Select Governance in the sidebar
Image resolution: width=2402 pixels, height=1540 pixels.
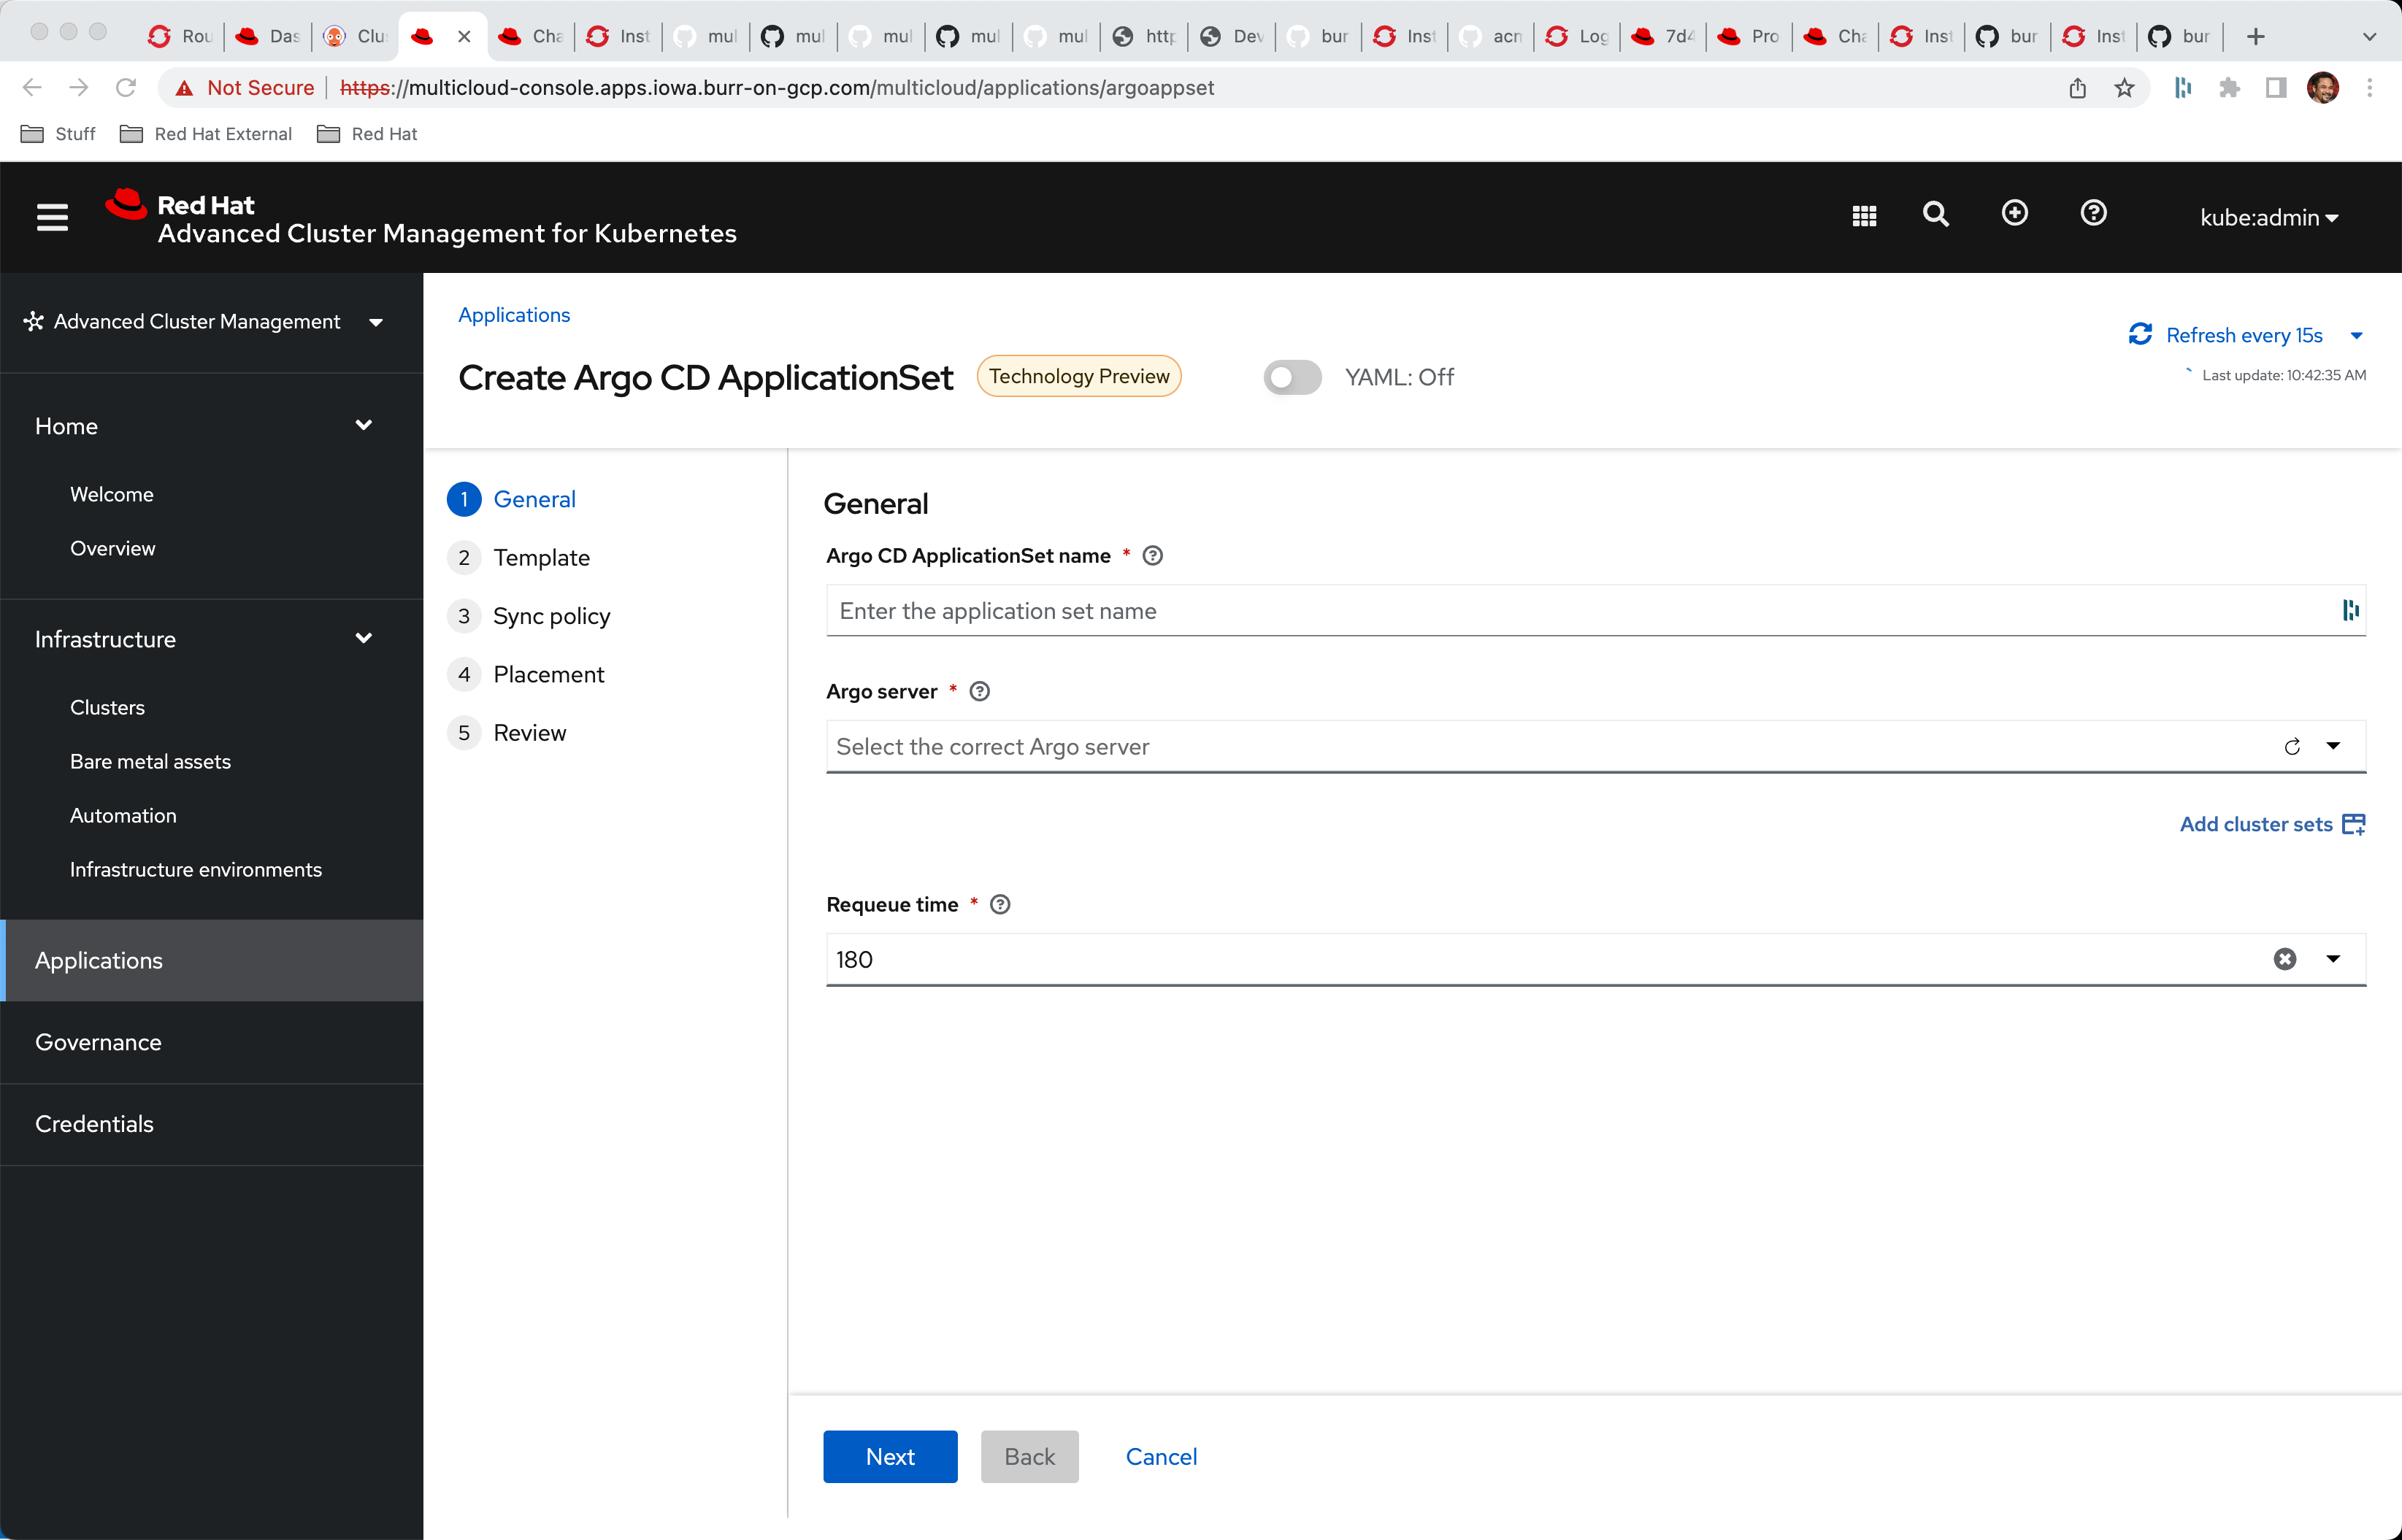(x=98, y=1042)
